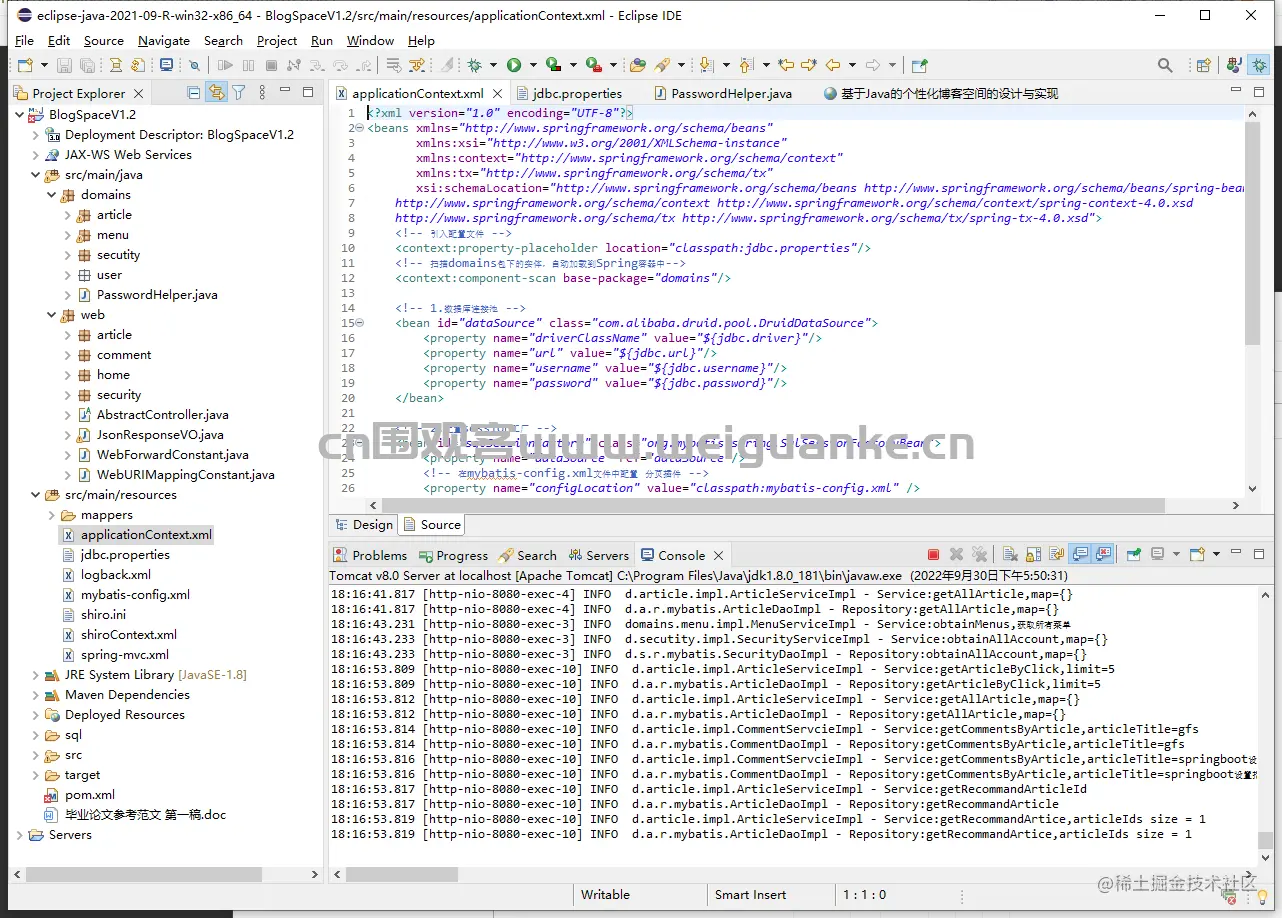
Task: Click the Save icon in the toolbar
Action: coord(64,66)
